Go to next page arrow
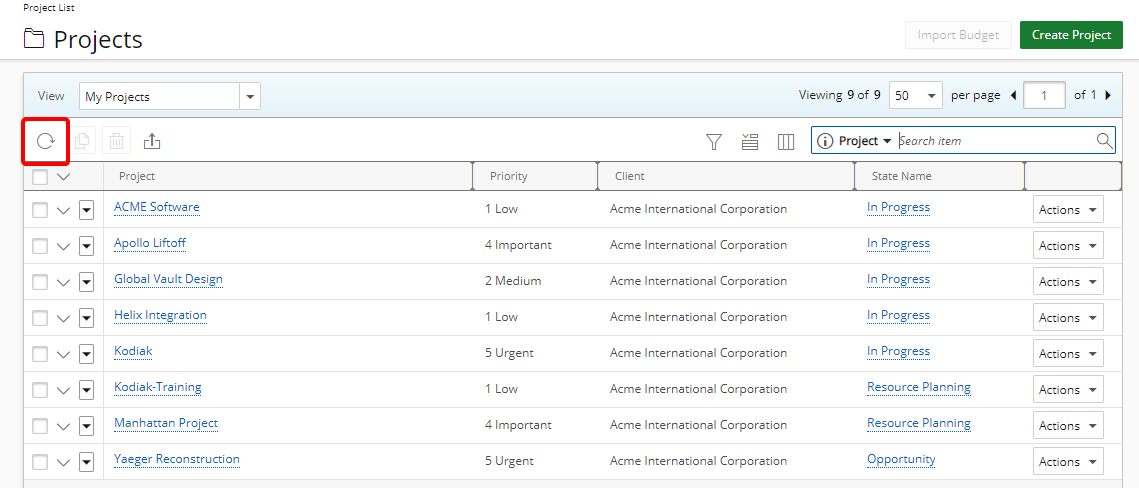 (x=1108, y=96)
